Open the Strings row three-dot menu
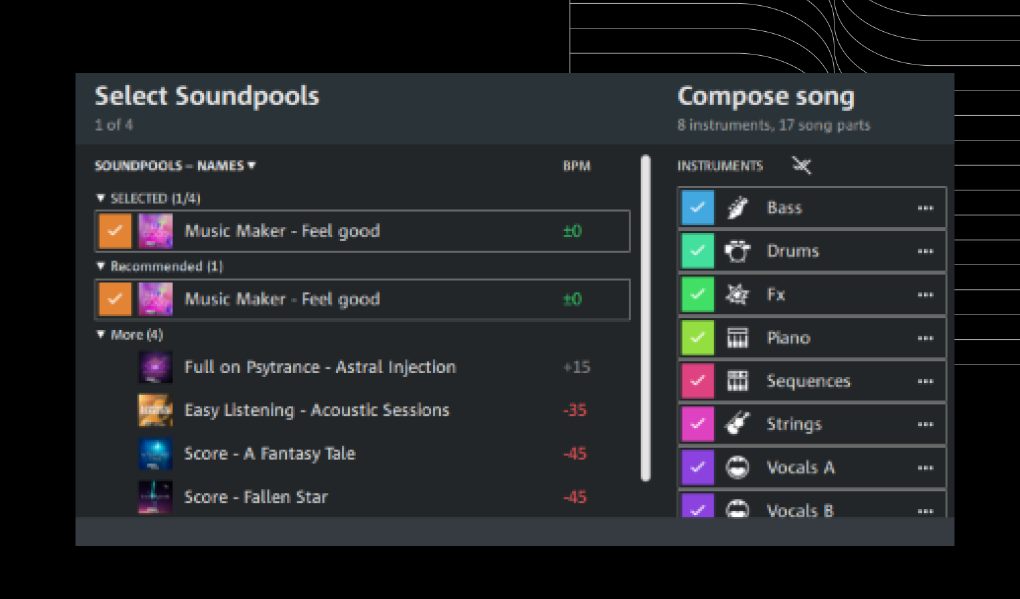The height and width of the screenshot is (599, 1020). click(x=925, y=424)
